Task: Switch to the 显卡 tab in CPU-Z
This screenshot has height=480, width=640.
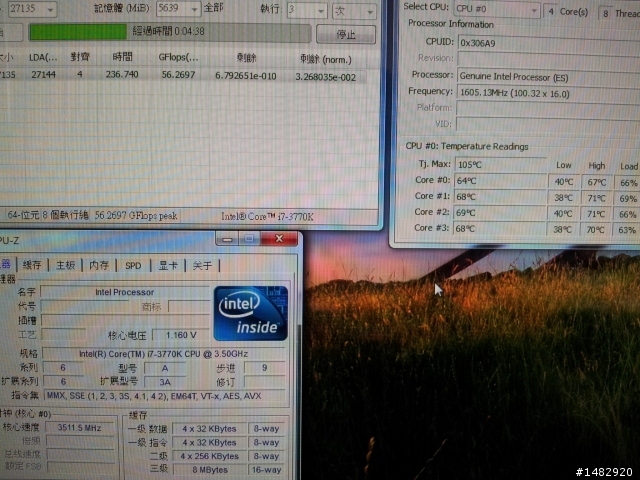Action: coord(168,266)
